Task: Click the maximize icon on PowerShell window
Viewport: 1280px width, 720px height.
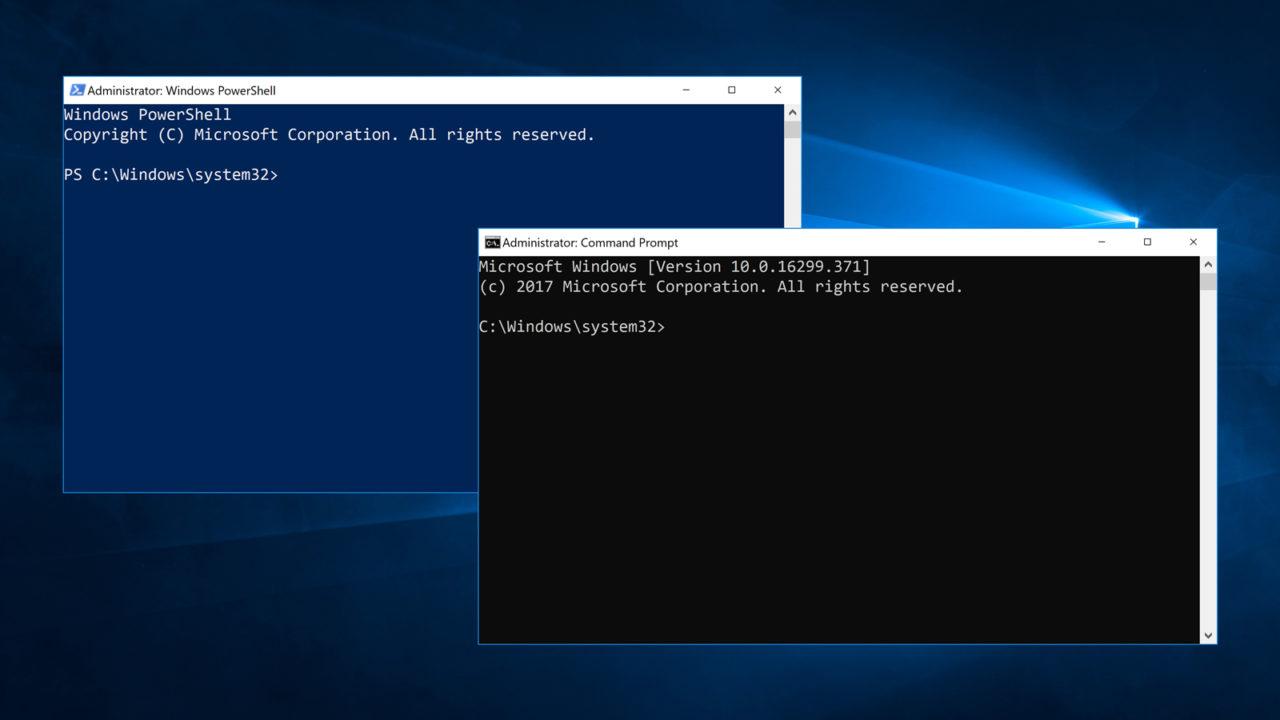Action: [x=731, y=90]
